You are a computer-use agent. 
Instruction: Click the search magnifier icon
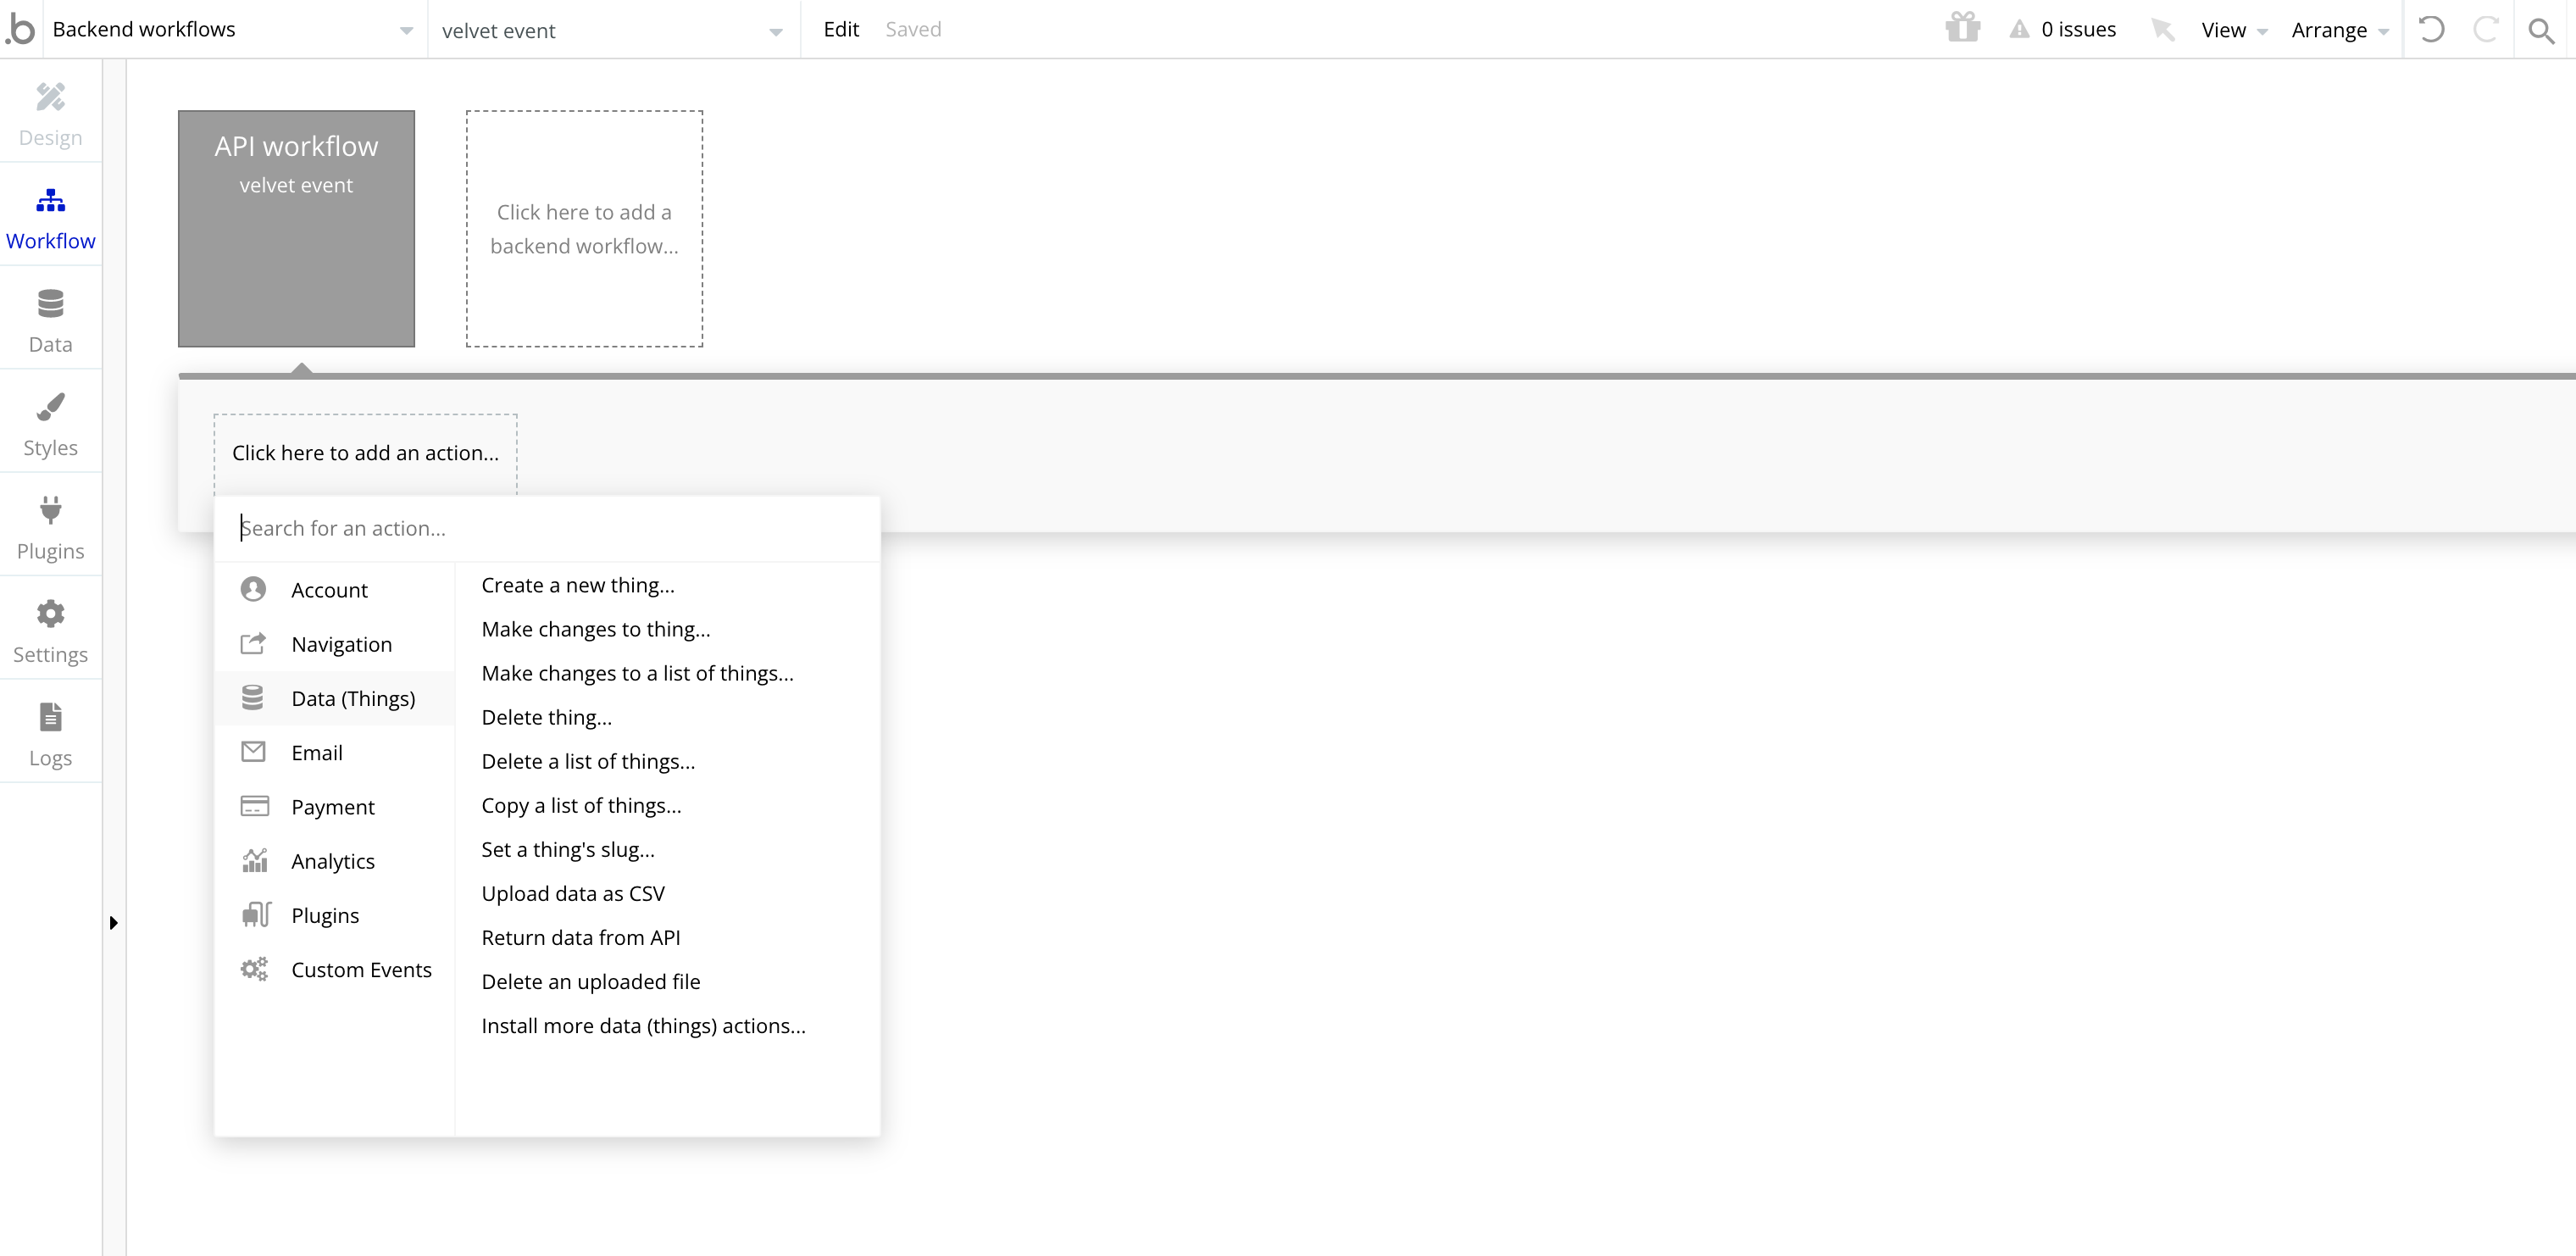[x=2541, y=30]
